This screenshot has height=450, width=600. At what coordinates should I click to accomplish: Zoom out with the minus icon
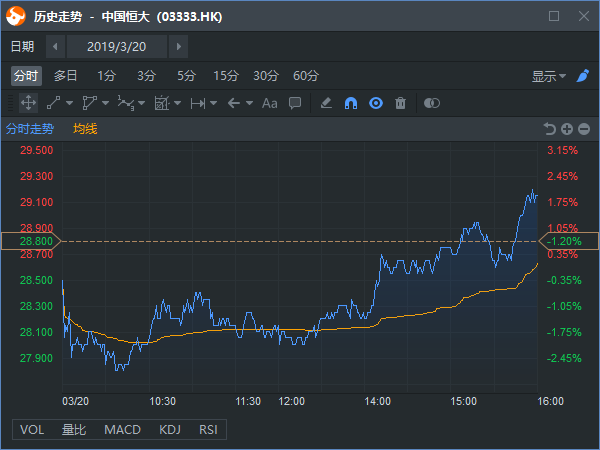click(583, 129)
